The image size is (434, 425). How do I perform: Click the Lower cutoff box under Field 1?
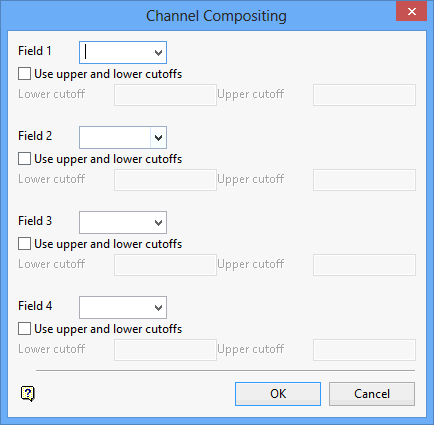tap(165, 95)
